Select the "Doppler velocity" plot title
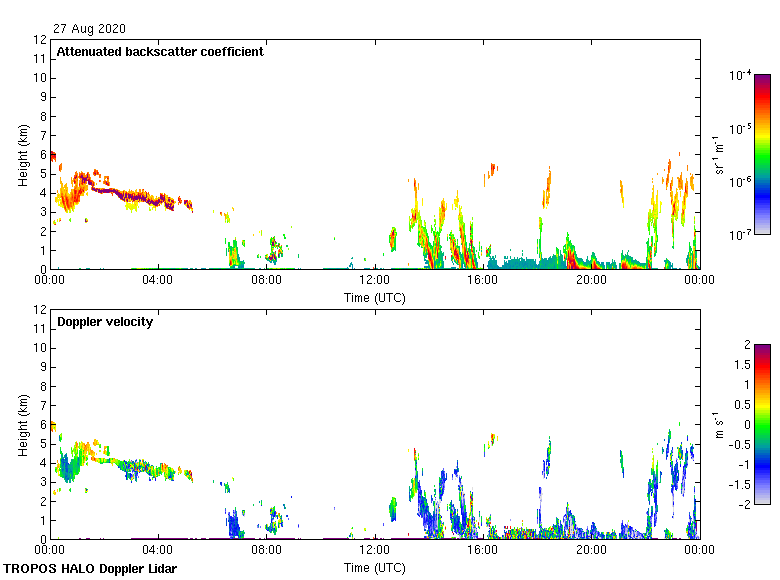Screen dimensions: 780x580 (105, 322)
